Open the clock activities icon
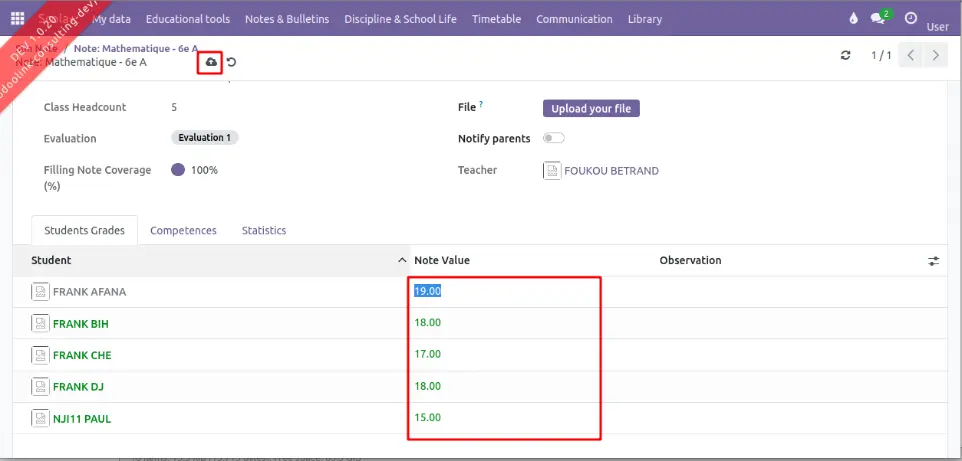962x461 pixels. (x=910, y=18)
